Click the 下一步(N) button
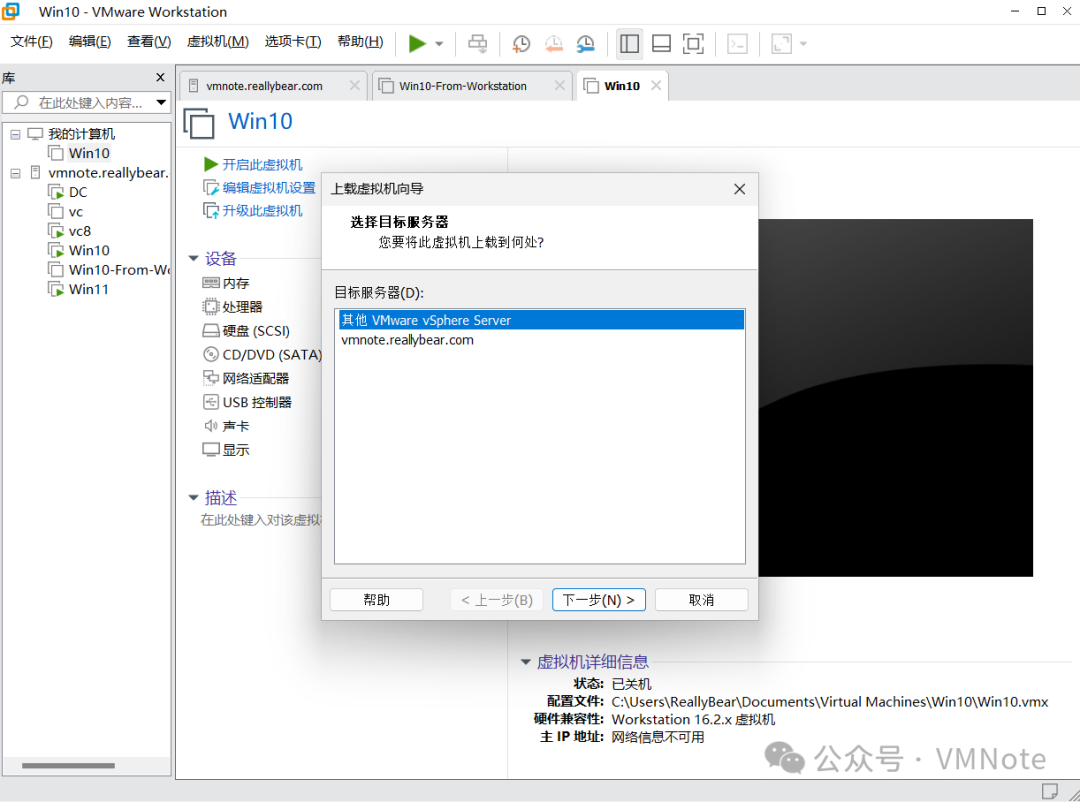This screenshot has height=802, width=1080. [599, 599]
